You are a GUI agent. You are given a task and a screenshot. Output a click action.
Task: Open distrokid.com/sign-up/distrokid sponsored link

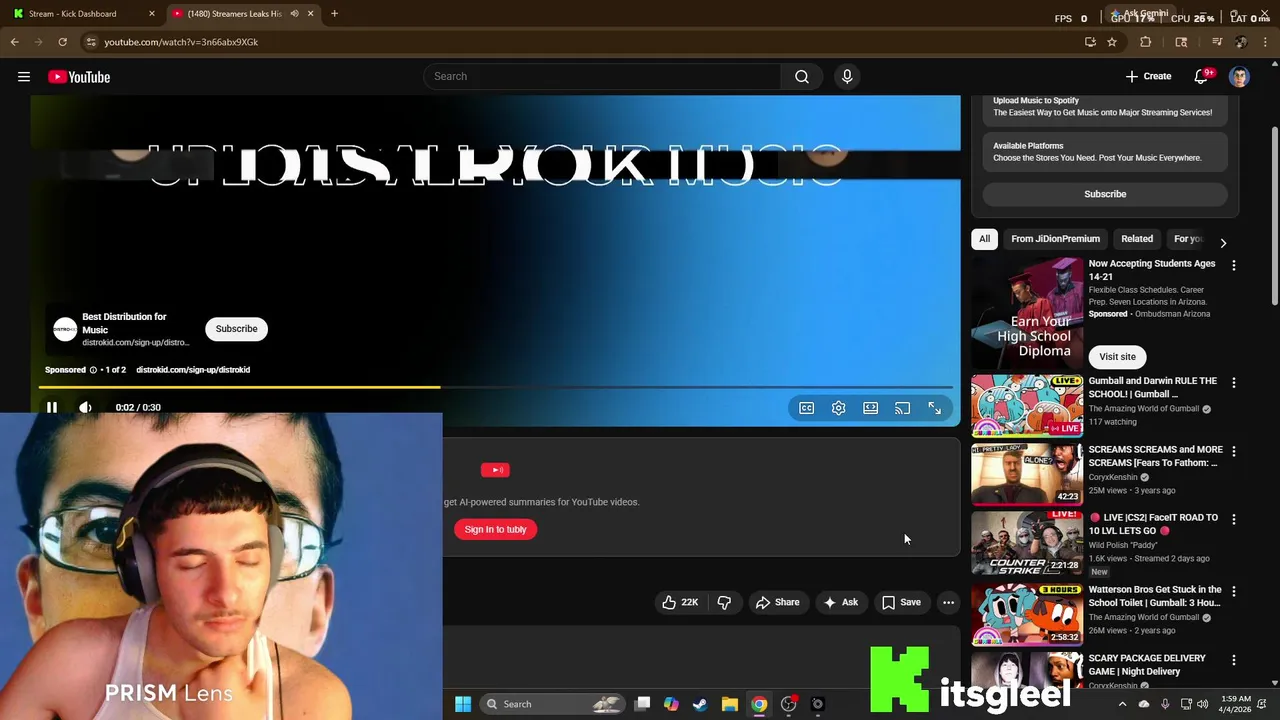coord(193,370)
